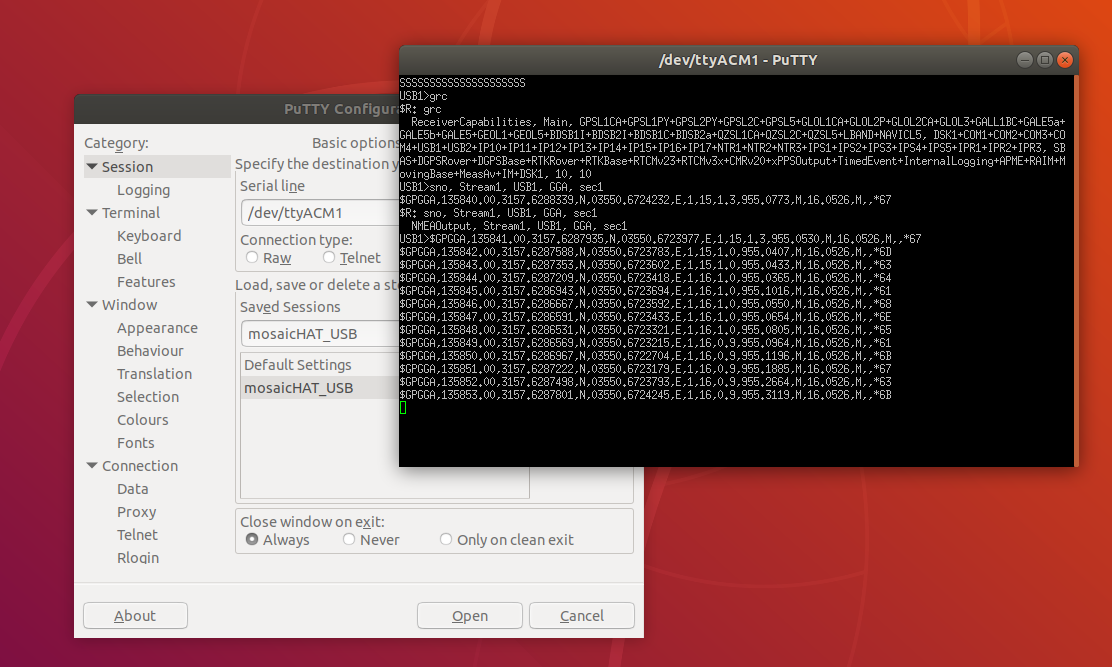Click the "$R: grc" reply line
The image size is (1112, 667).
(x=421, y=109)
